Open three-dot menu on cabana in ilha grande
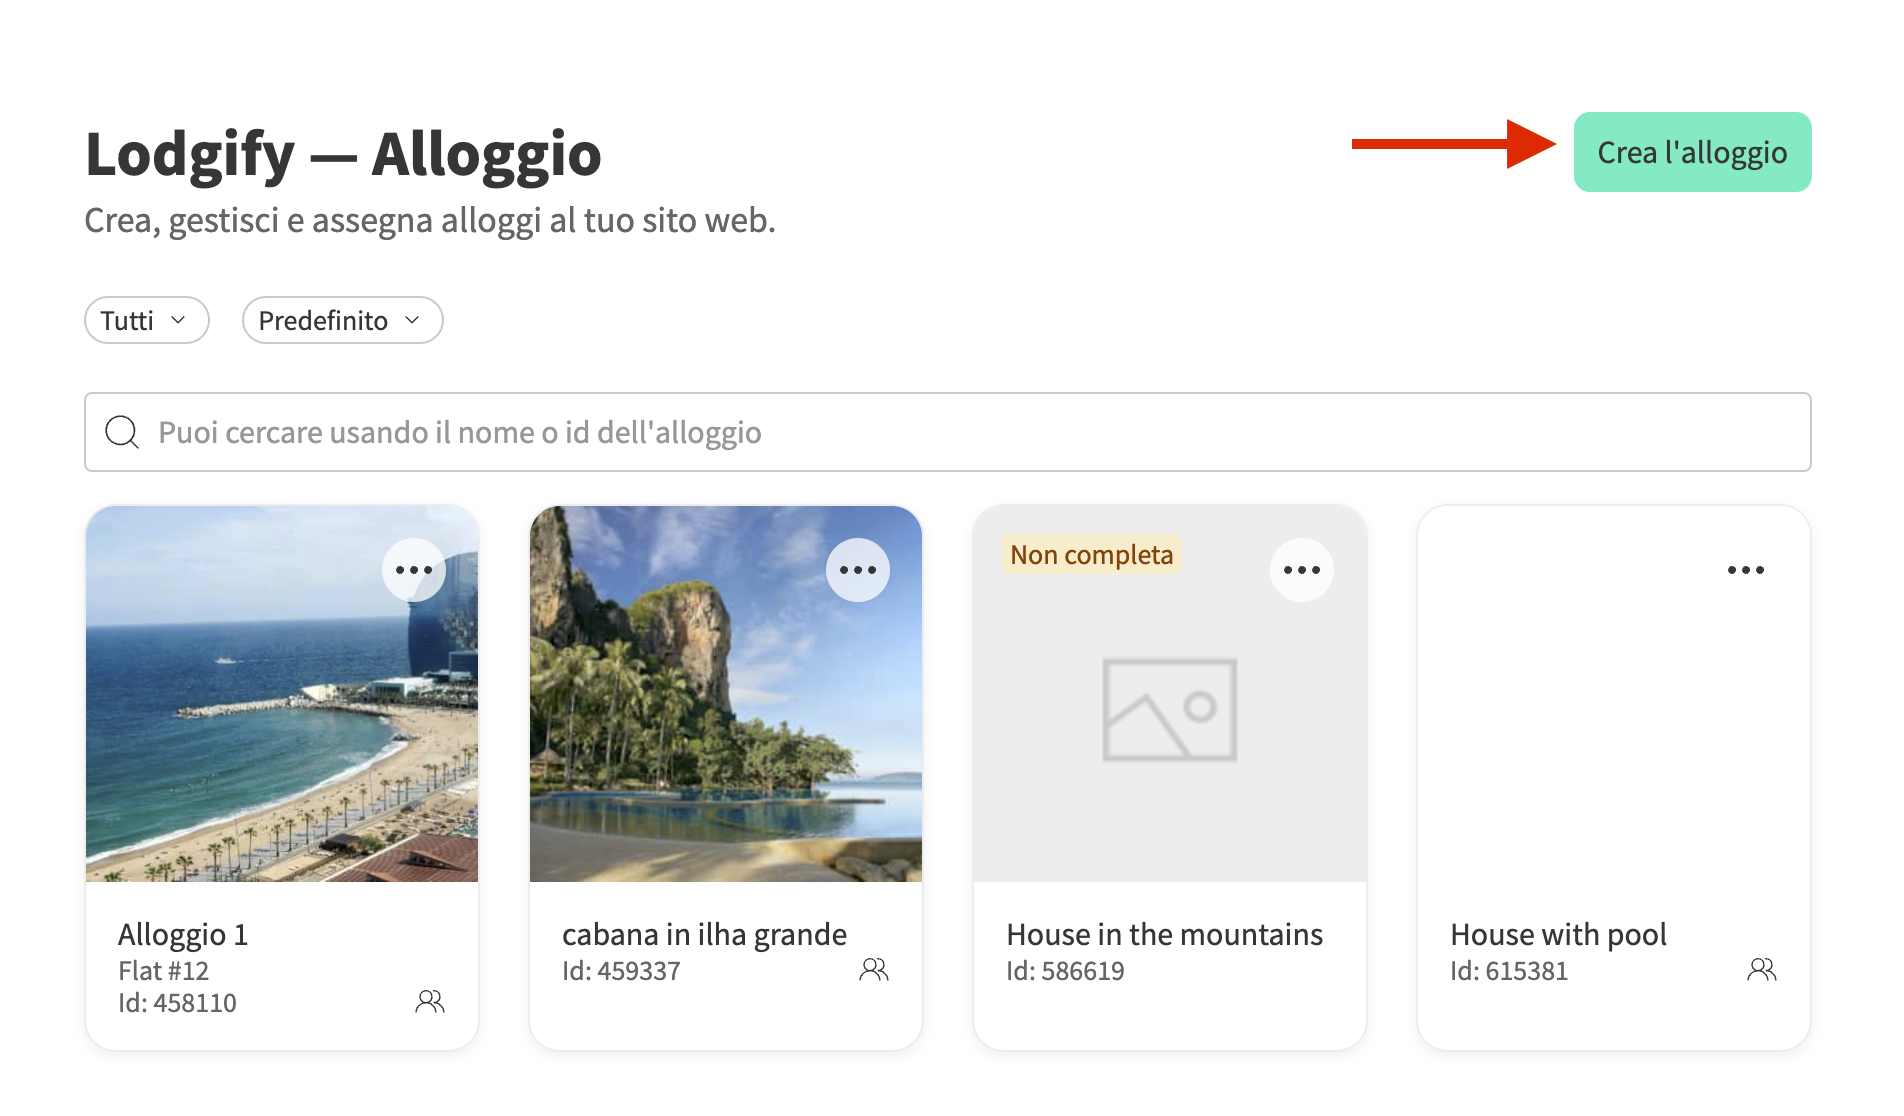Screen dimensions: 1904x1116 (x=858, y=570)
